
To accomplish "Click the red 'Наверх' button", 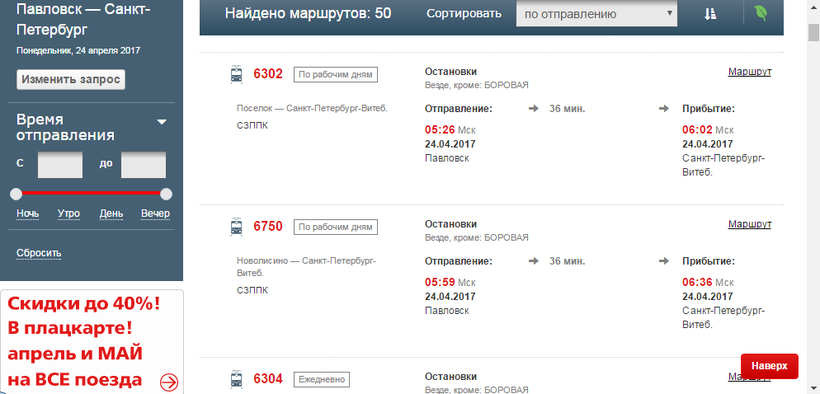I will [x=769, y=366].
